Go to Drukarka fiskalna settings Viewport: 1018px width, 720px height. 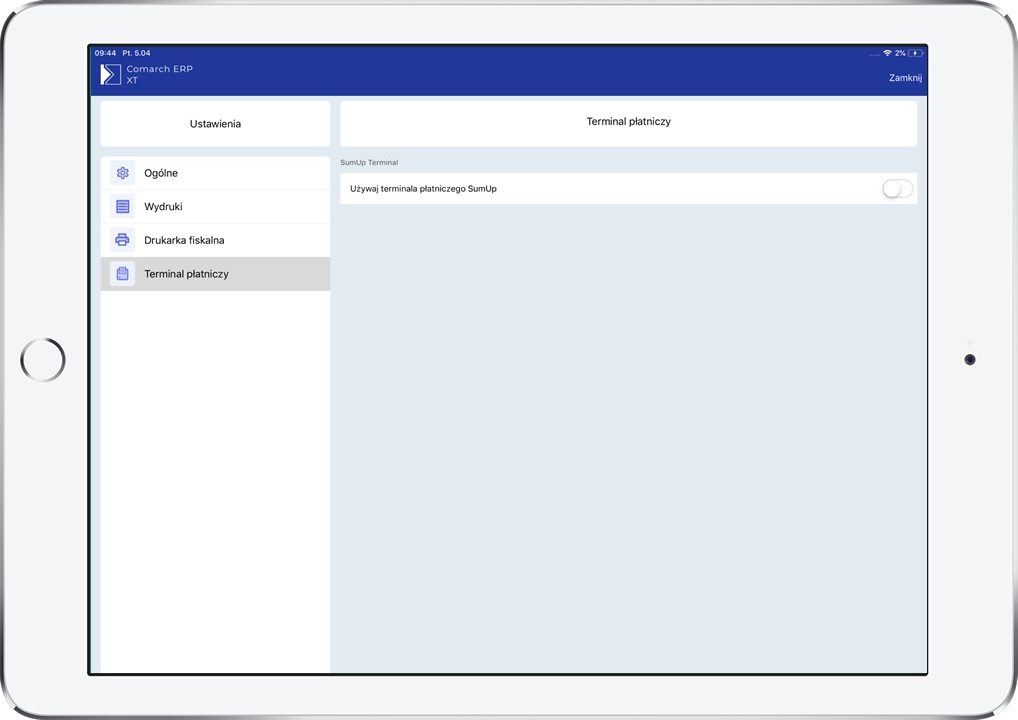[184, 240]
